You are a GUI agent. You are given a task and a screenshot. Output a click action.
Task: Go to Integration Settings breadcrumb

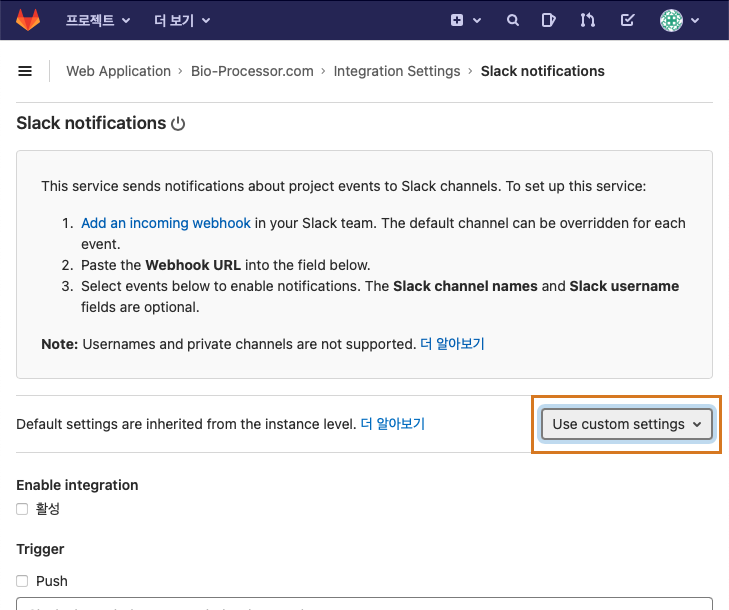pyautogui.click(x=397, y=71)
